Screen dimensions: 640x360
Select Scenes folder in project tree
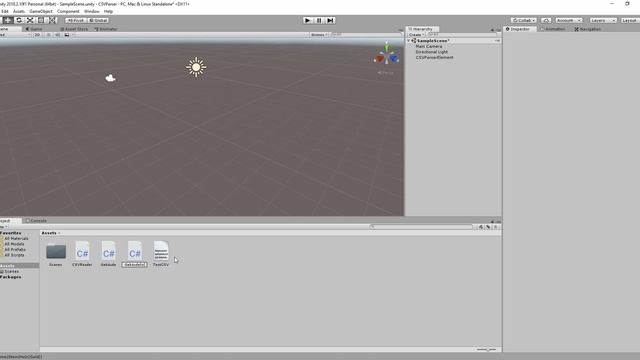[11, 271]
